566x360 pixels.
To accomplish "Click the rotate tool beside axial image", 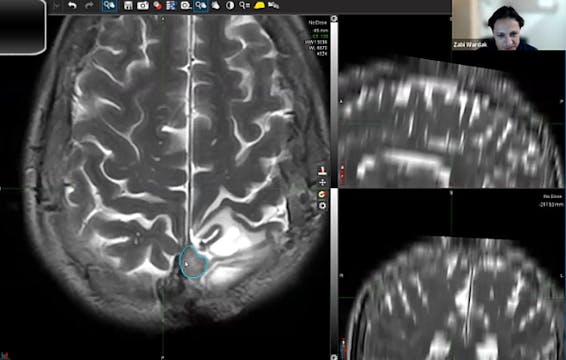I will [x=322, y=195].
